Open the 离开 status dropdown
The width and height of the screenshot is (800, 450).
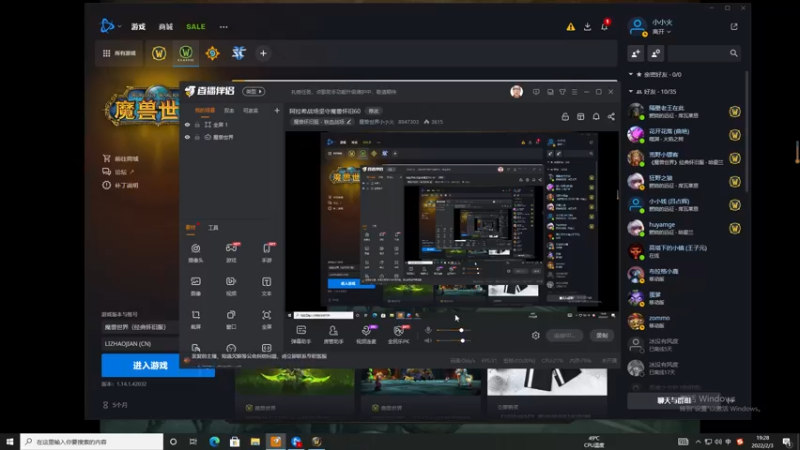[x=661, y=32]
